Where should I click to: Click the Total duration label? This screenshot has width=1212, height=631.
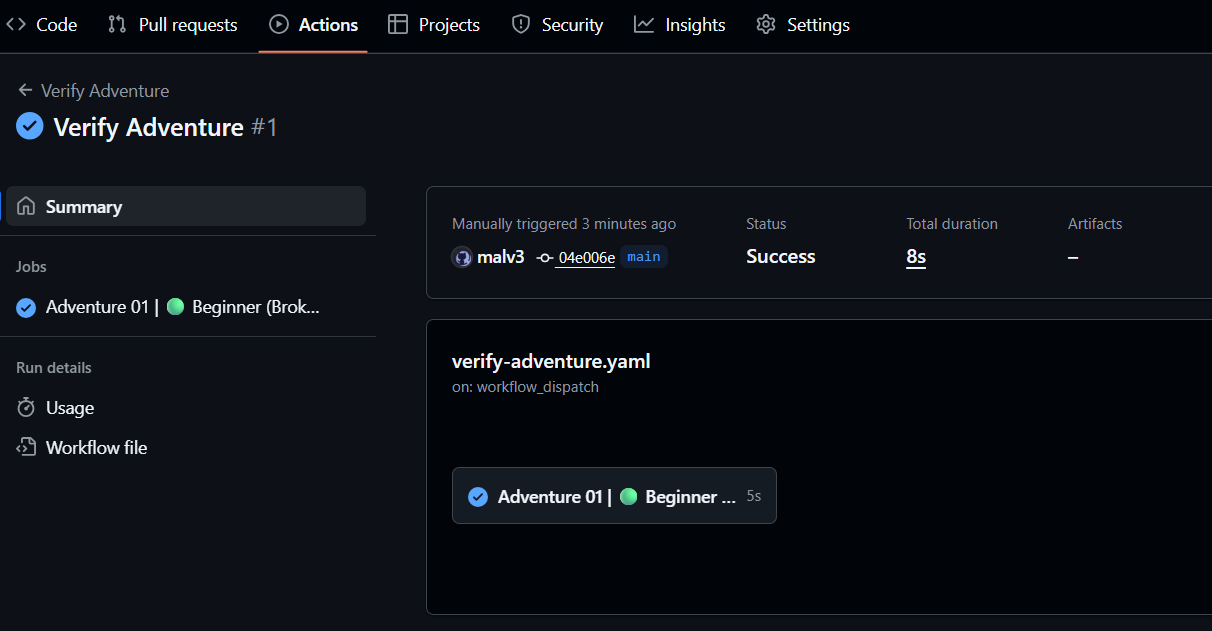952,224
